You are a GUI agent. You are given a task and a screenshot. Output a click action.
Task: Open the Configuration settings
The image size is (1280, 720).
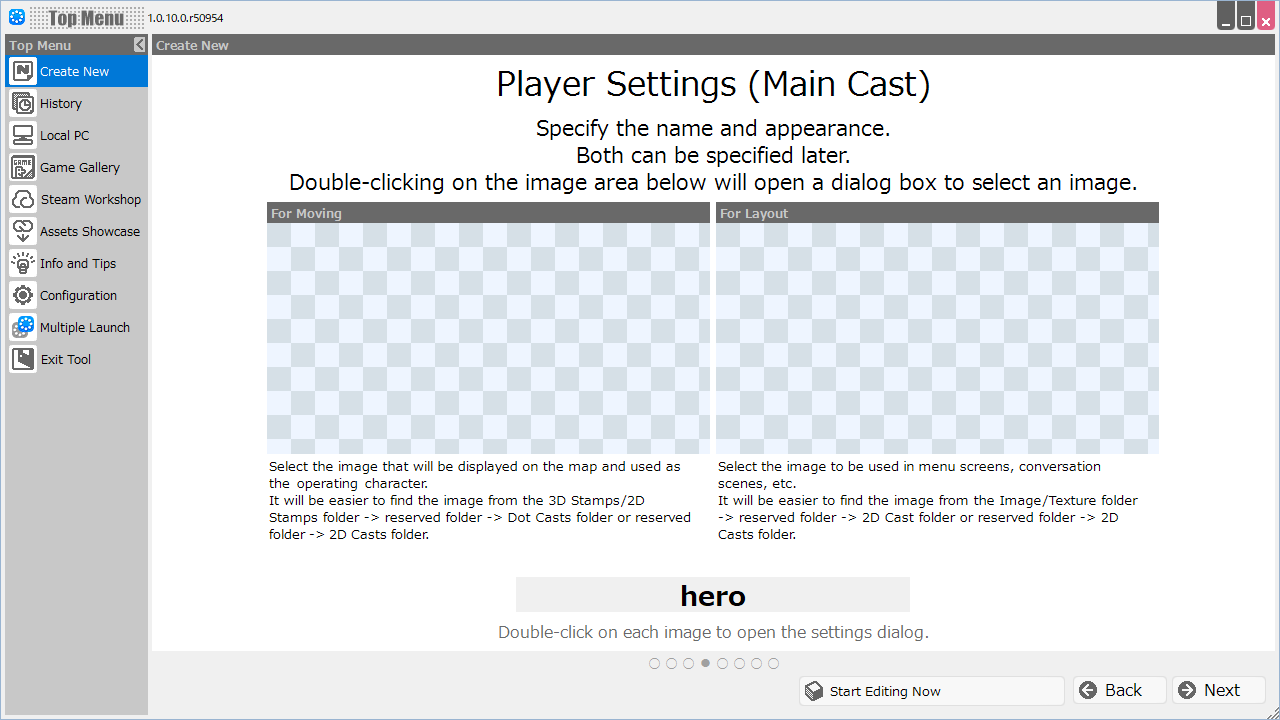76,295
